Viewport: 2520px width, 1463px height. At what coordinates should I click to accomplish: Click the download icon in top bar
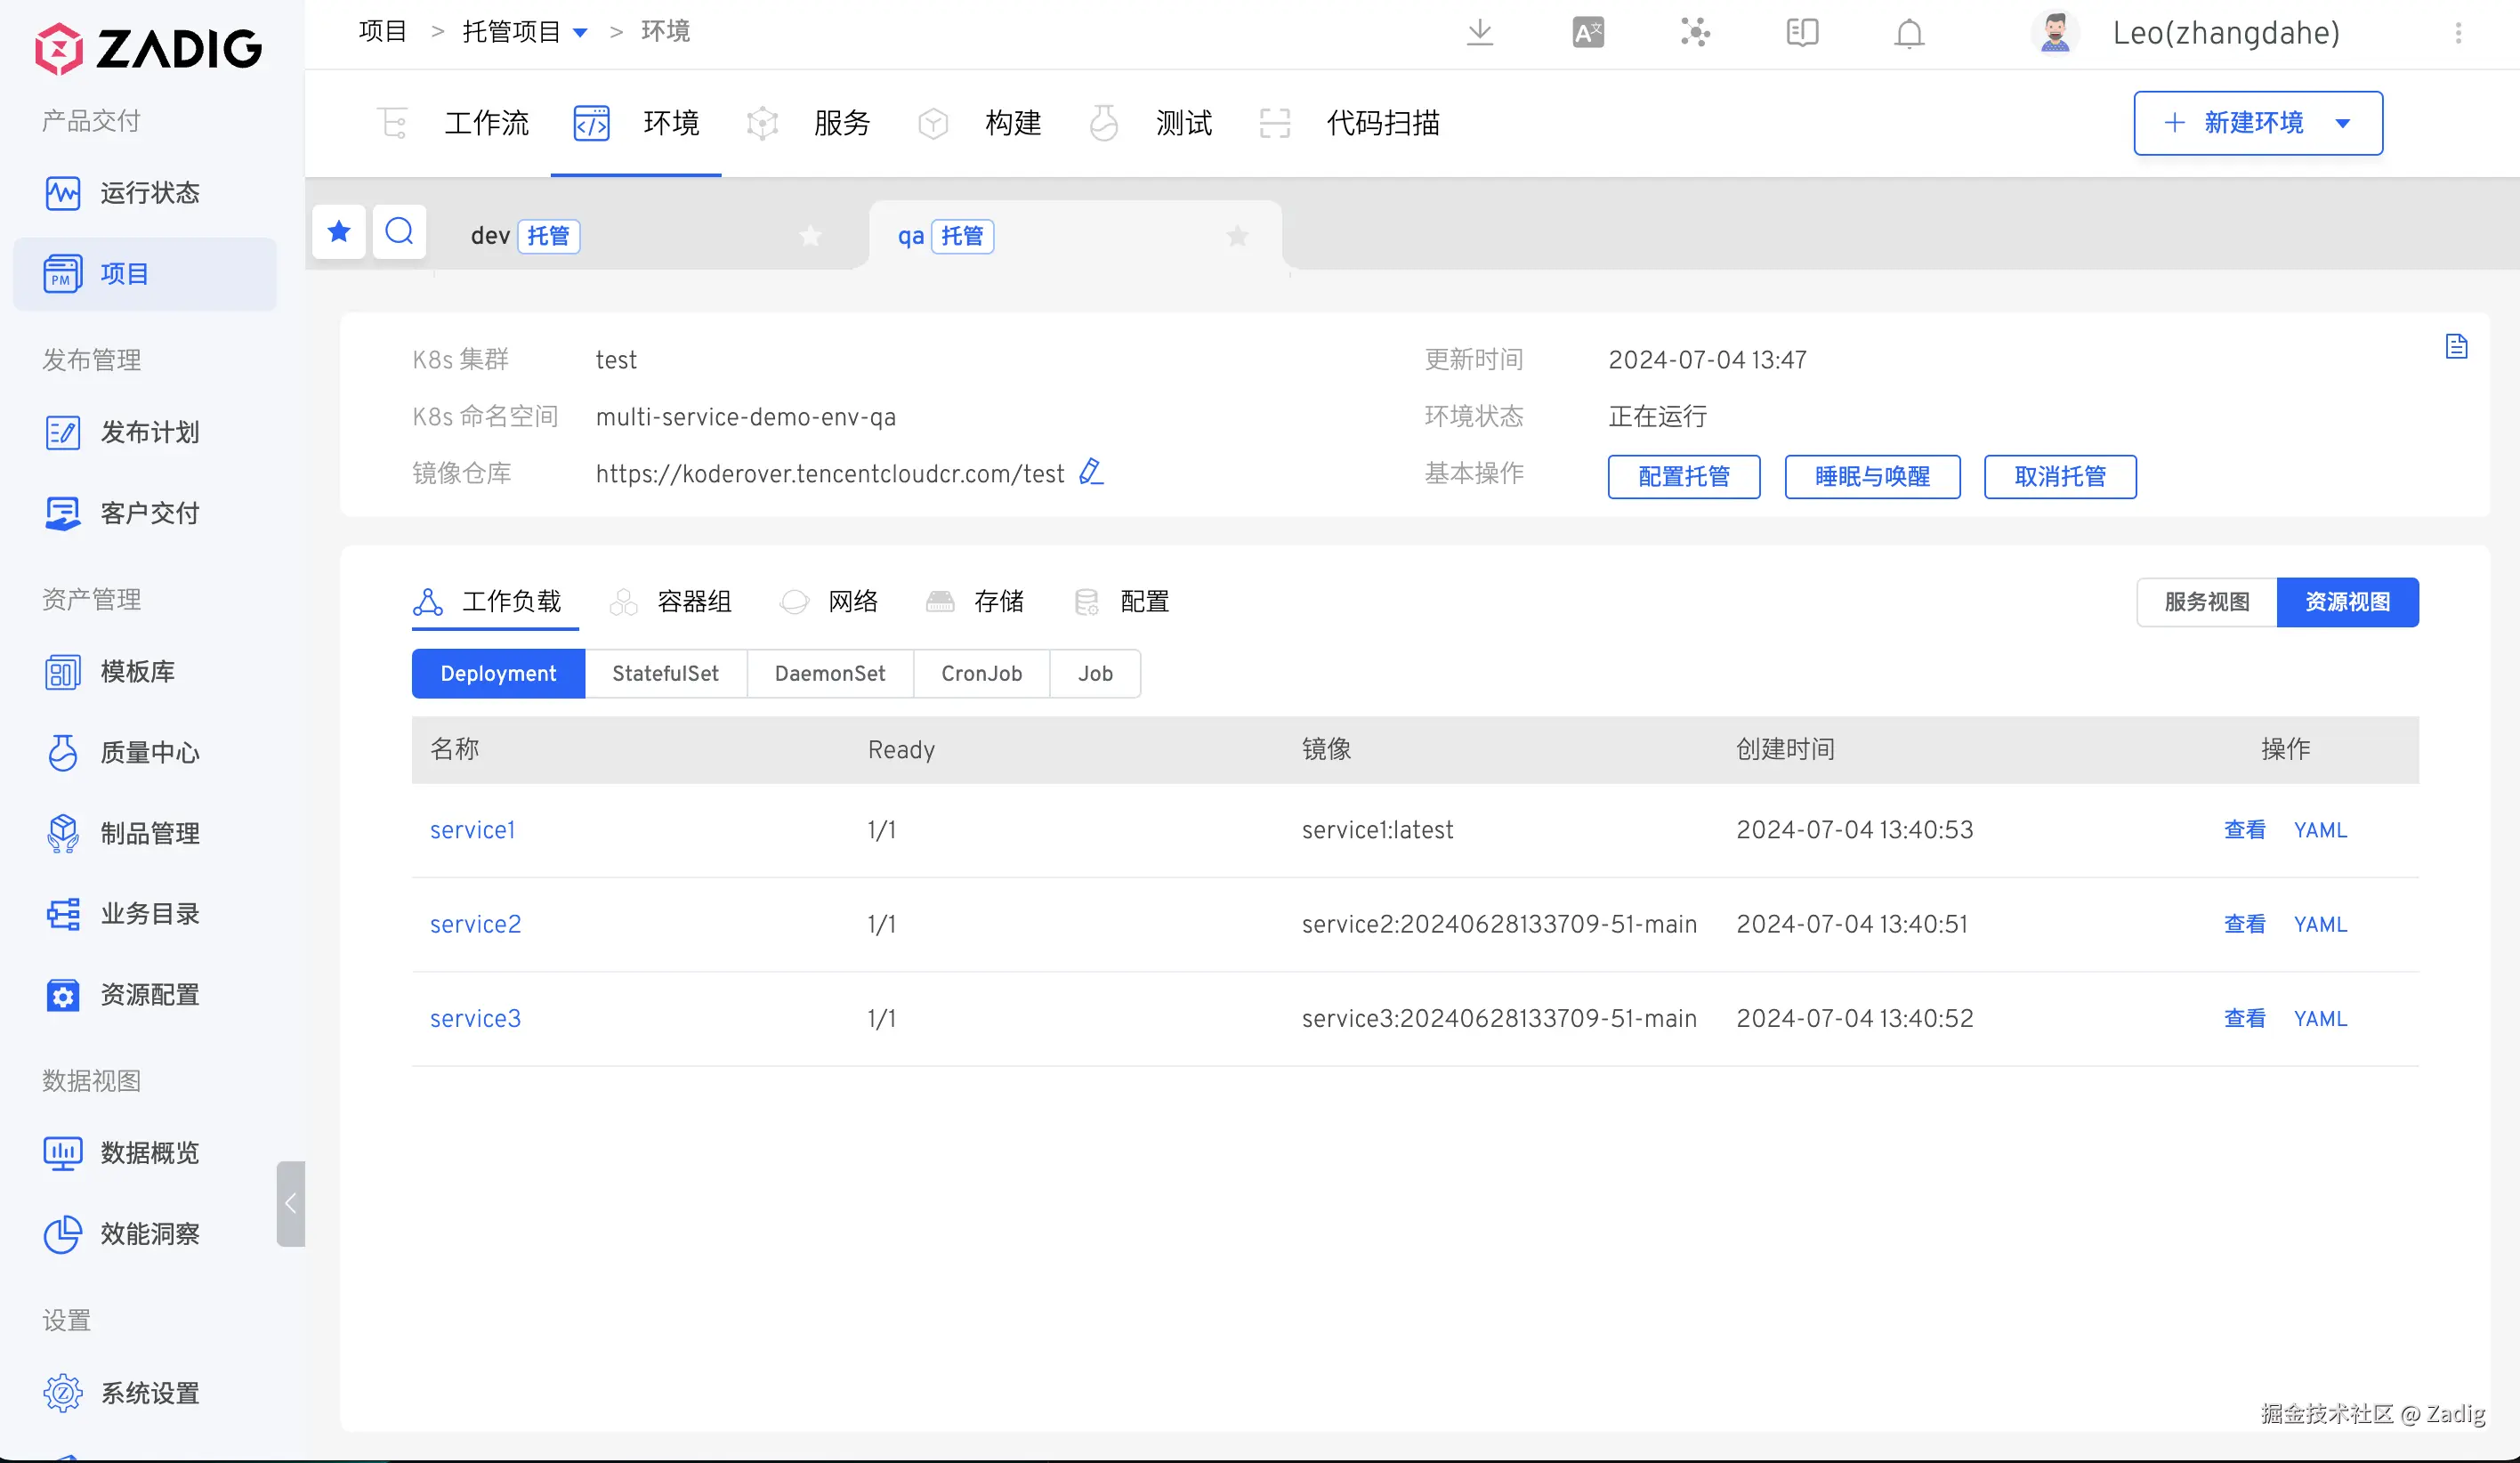coord(1479,33)
